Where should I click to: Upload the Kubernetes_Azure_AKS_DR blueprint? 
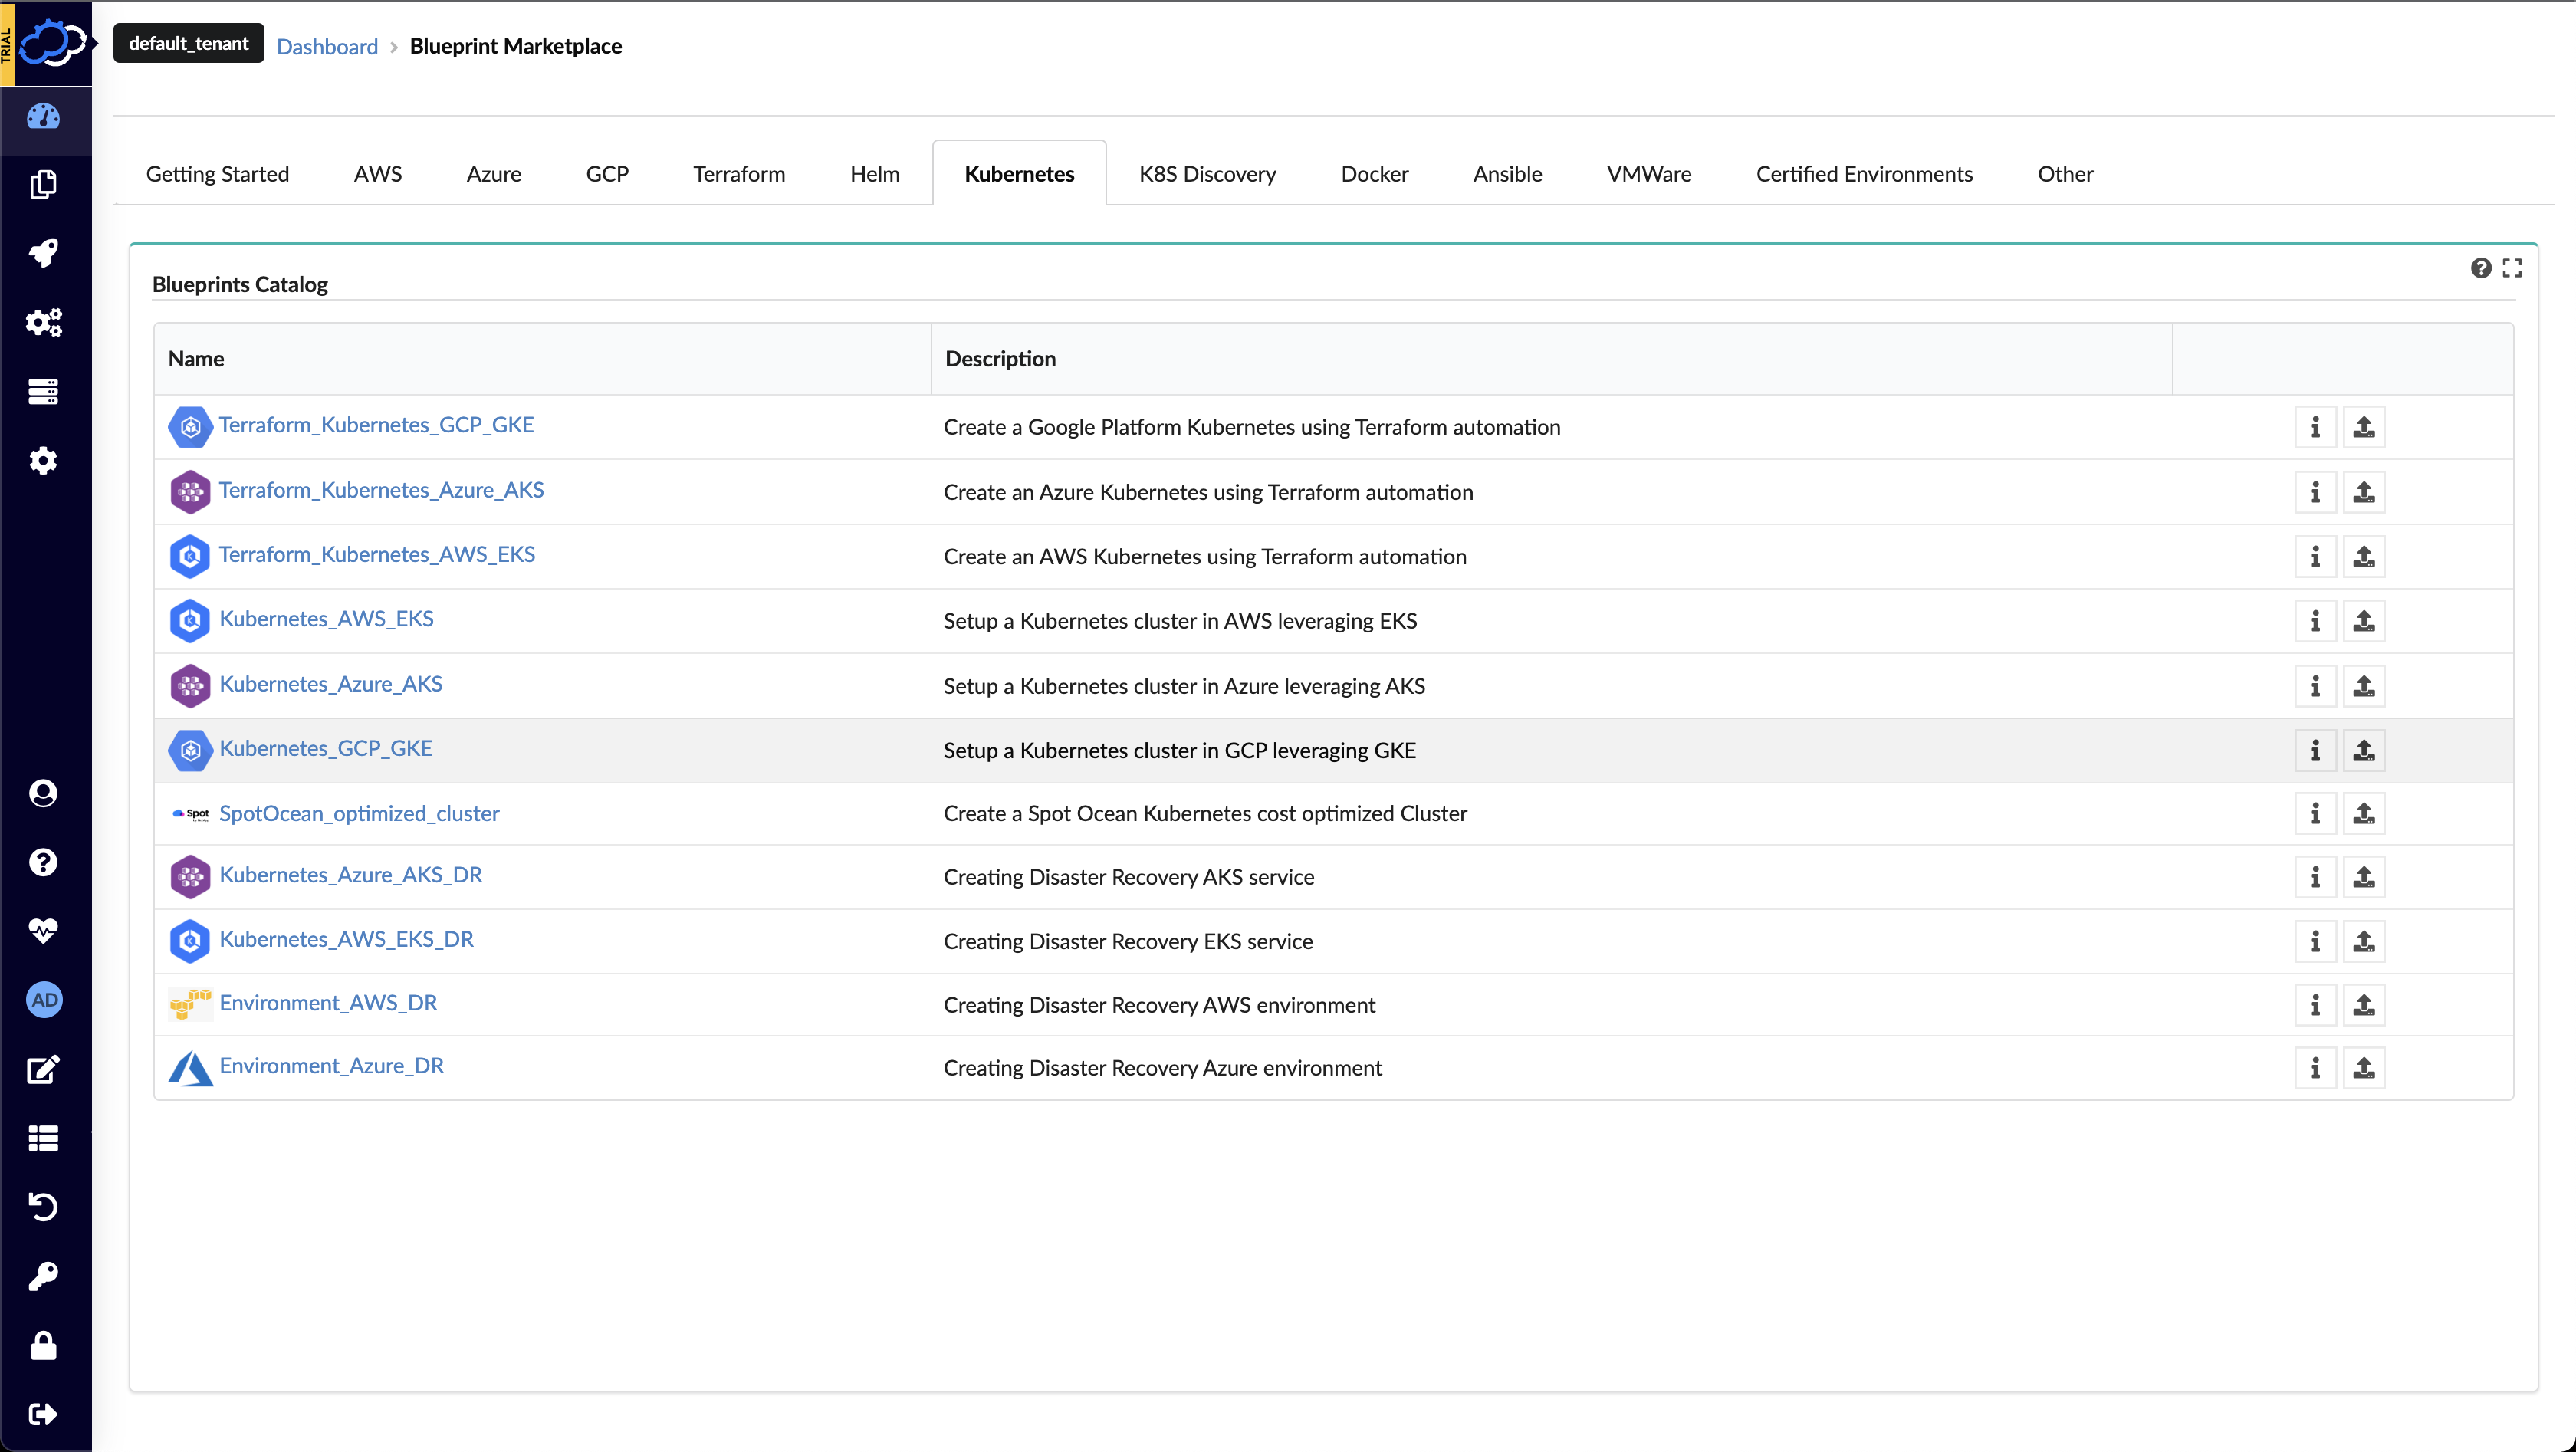click(2364, 877)
